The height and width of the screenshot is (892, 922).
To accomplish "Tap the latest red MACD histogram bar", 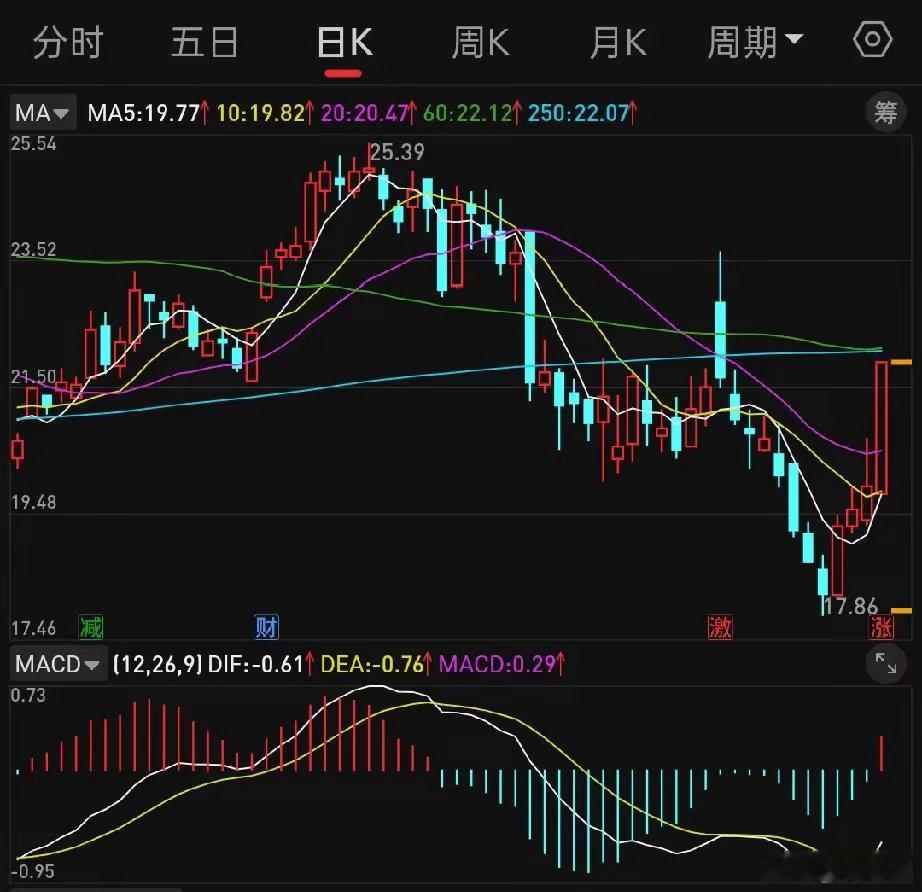I will 881,753.
